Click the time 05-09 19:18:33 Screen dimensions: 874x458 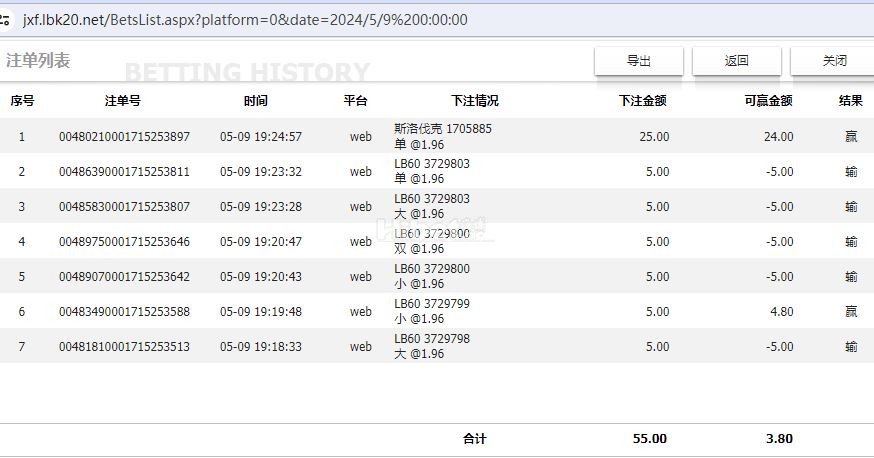click(261, 347)
